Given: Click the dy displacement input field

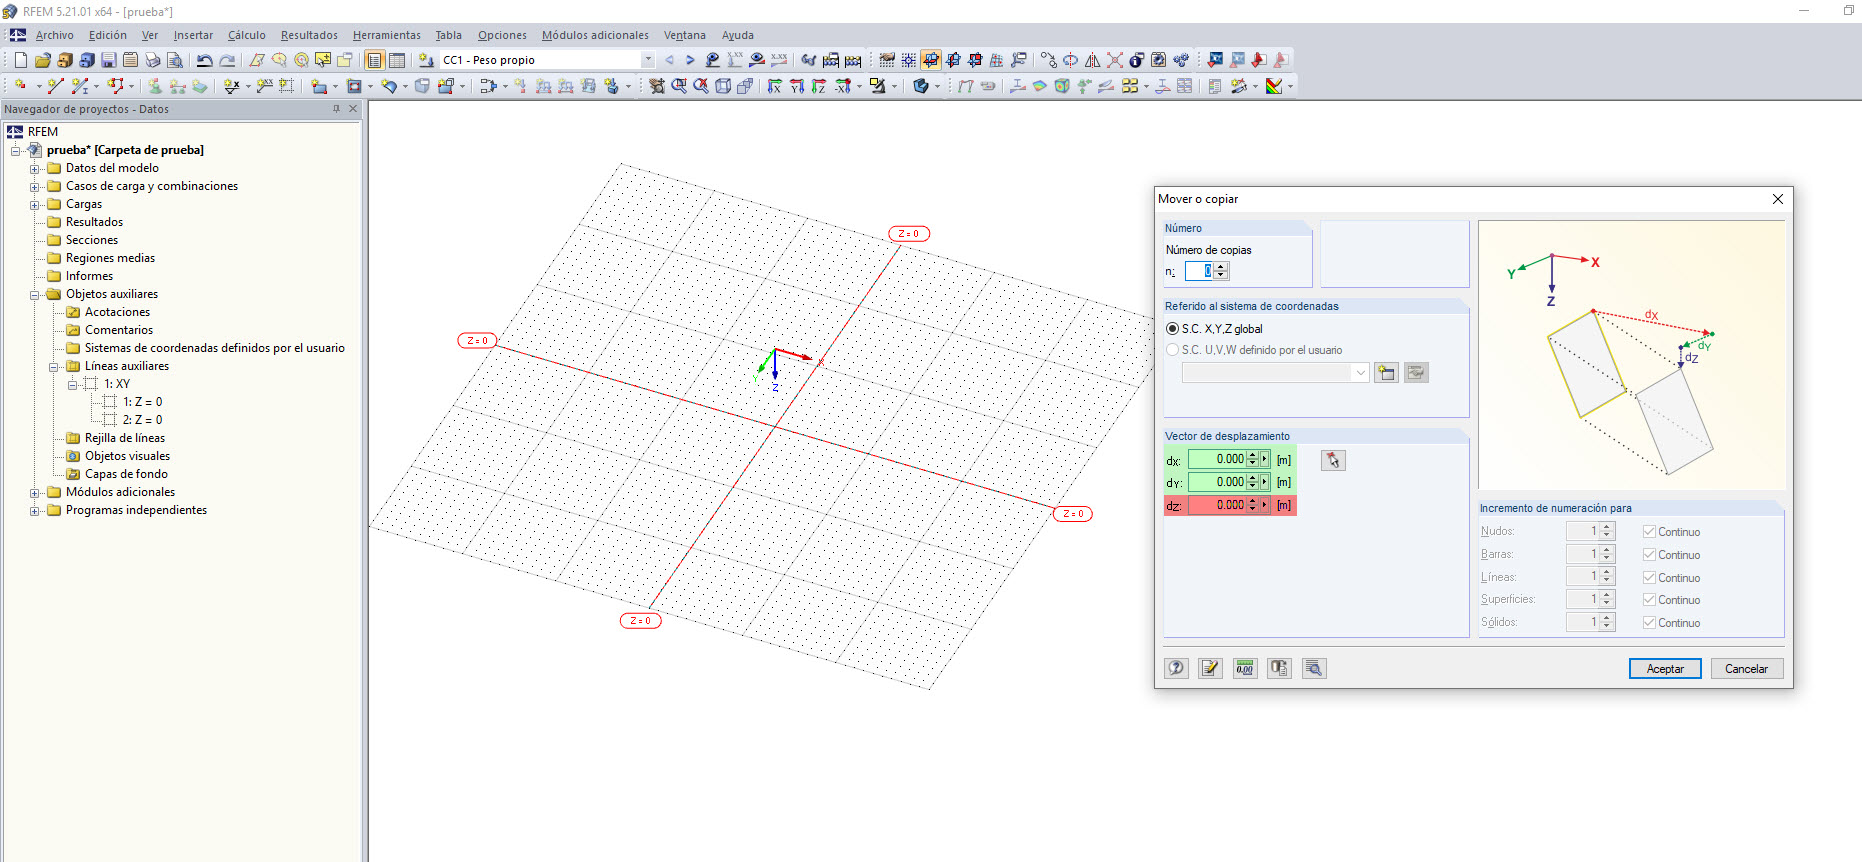Looking at the screenshot, I should click(1217, 482).
